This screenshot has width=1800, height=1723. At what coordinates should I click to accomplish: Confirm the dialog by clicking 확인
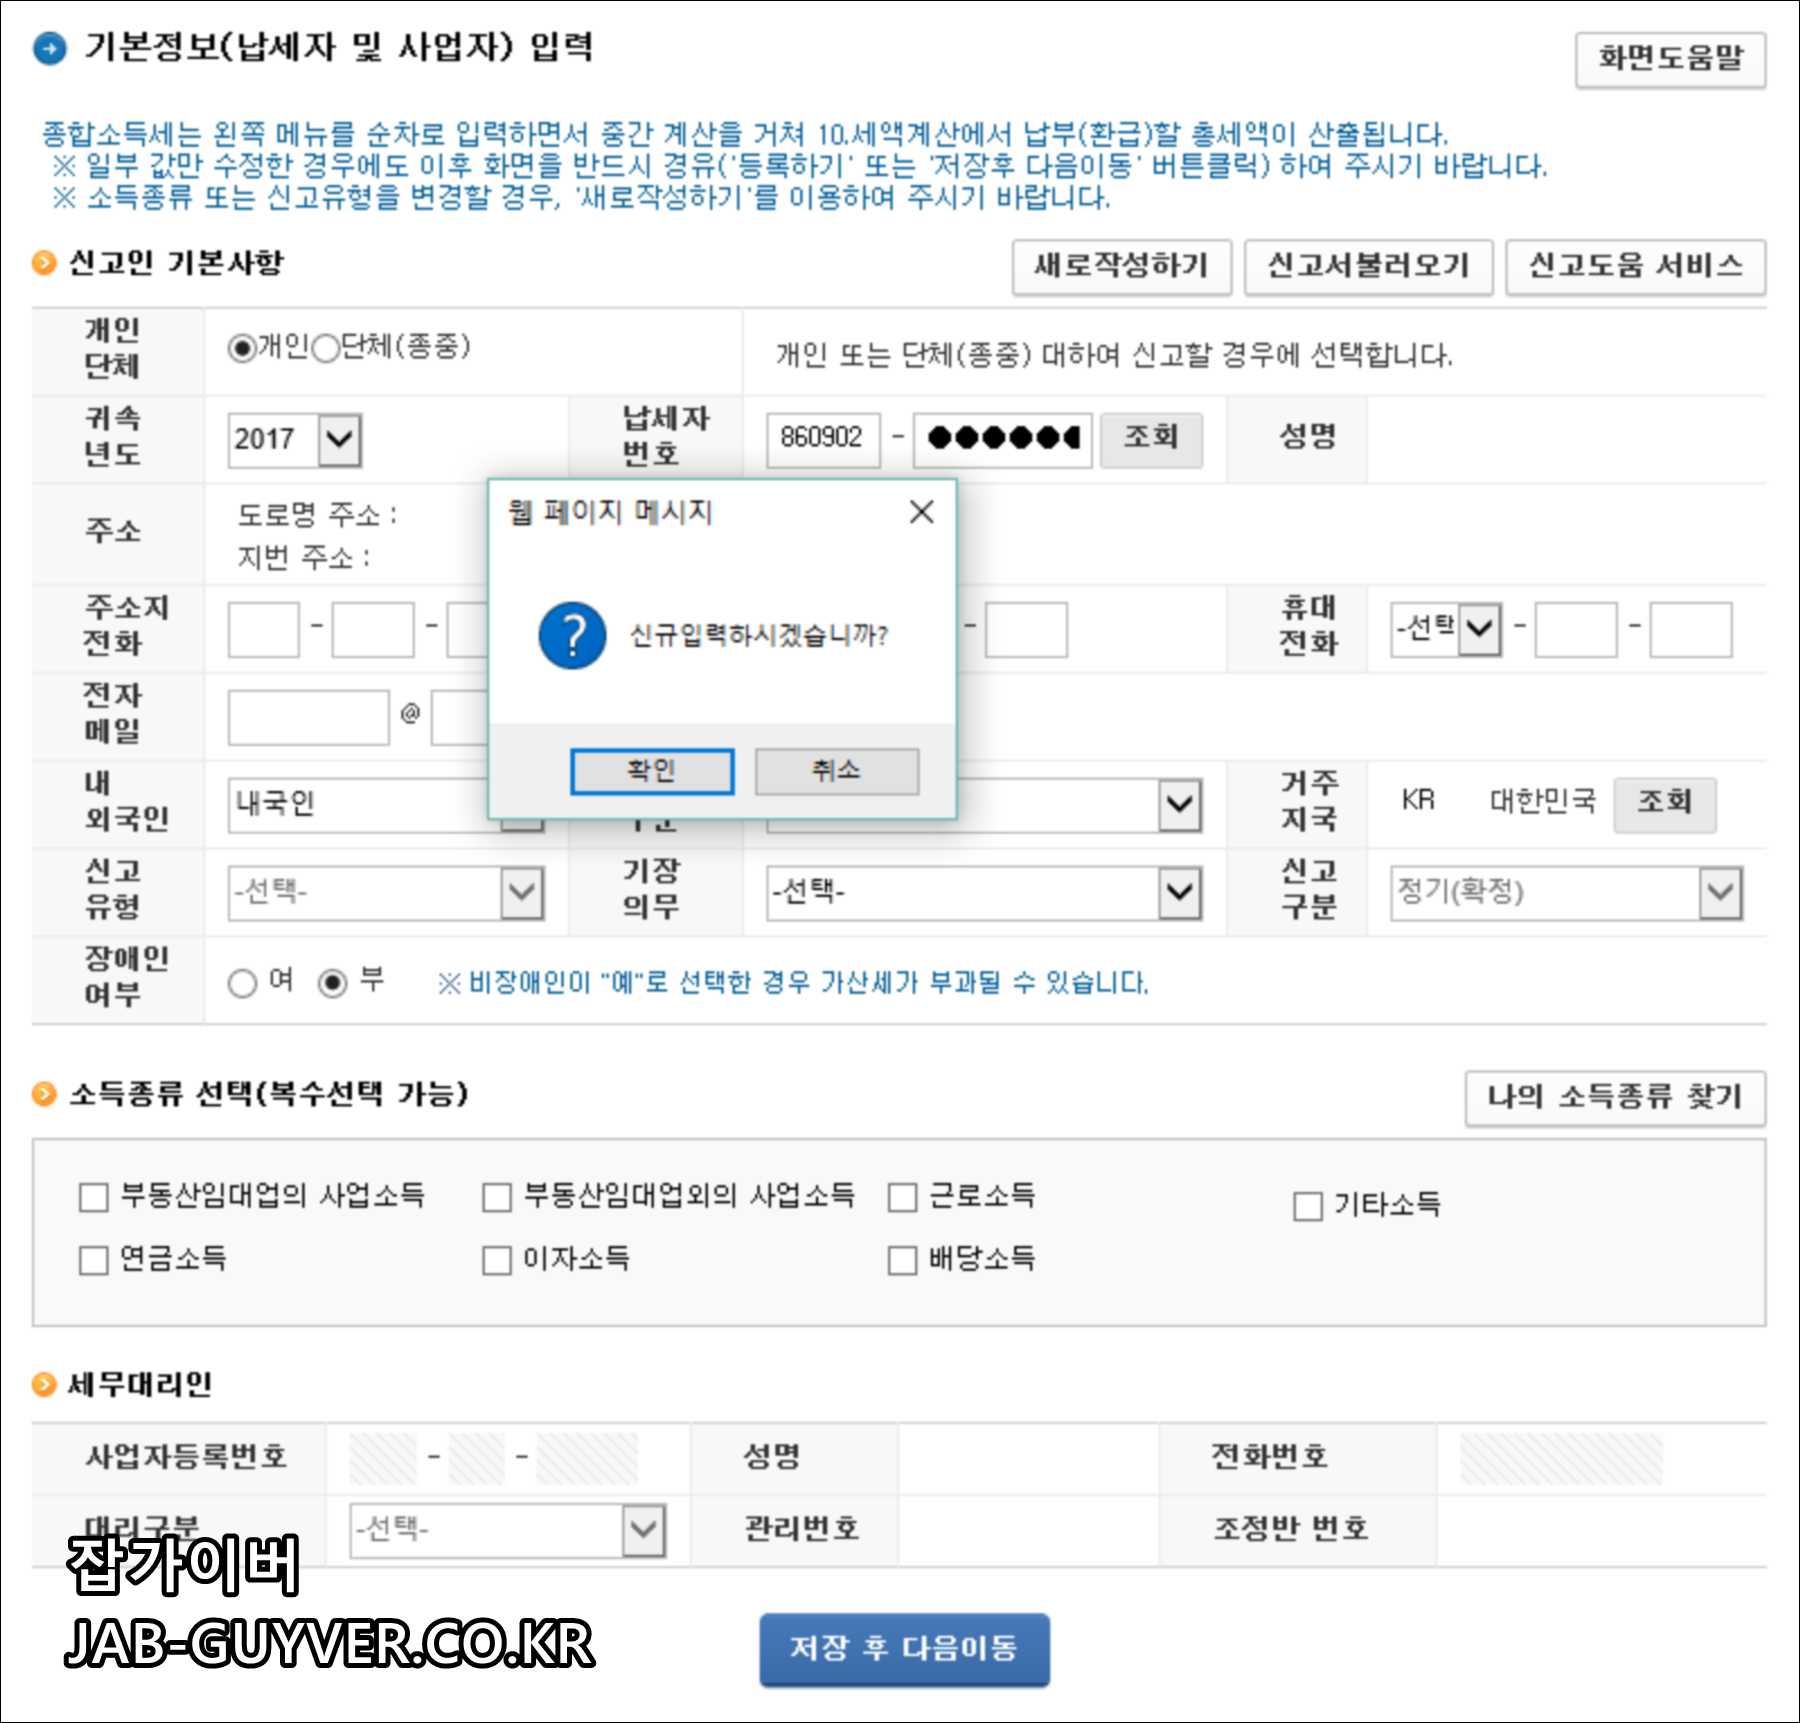652,770
